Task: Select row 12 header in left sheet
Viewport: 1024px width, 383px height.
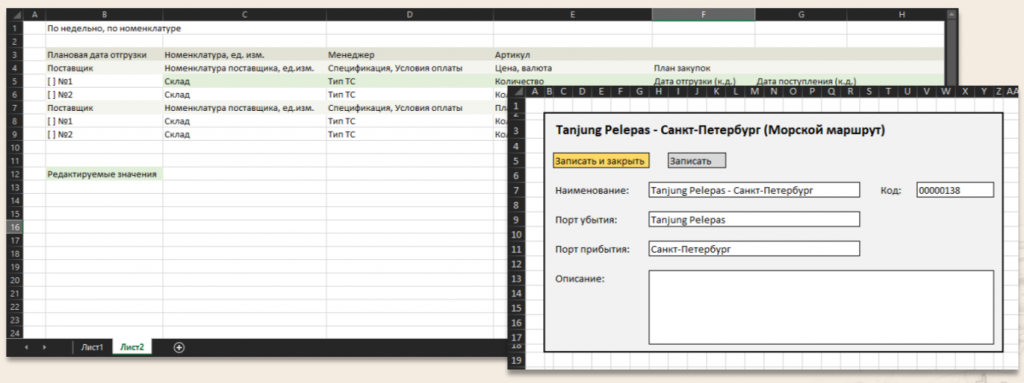Action: pos(14,174)
